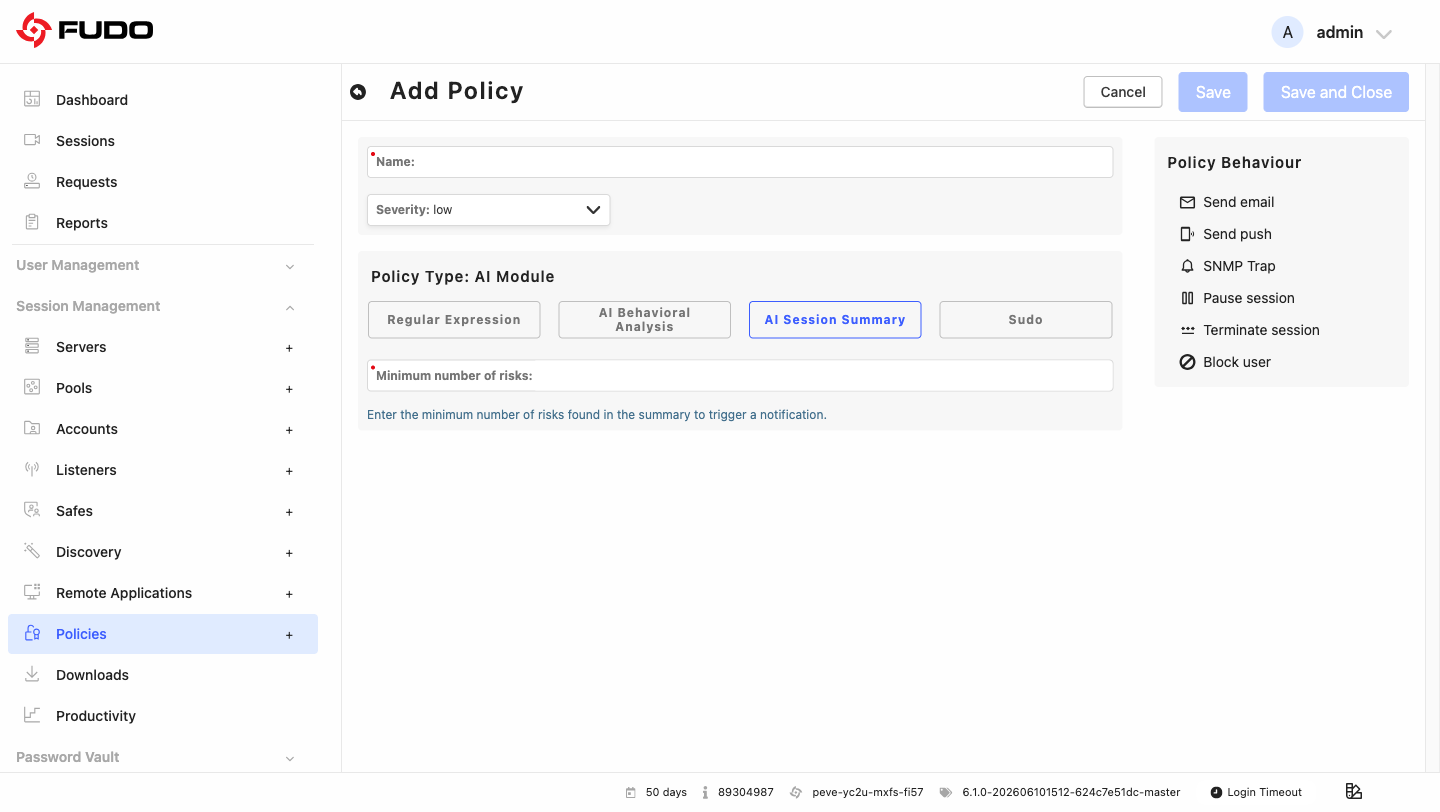Image resolution: width=1440 pixels, height=812 pixels.
Task: Click the Reports clipboard icon
Action: pos(32,222)
